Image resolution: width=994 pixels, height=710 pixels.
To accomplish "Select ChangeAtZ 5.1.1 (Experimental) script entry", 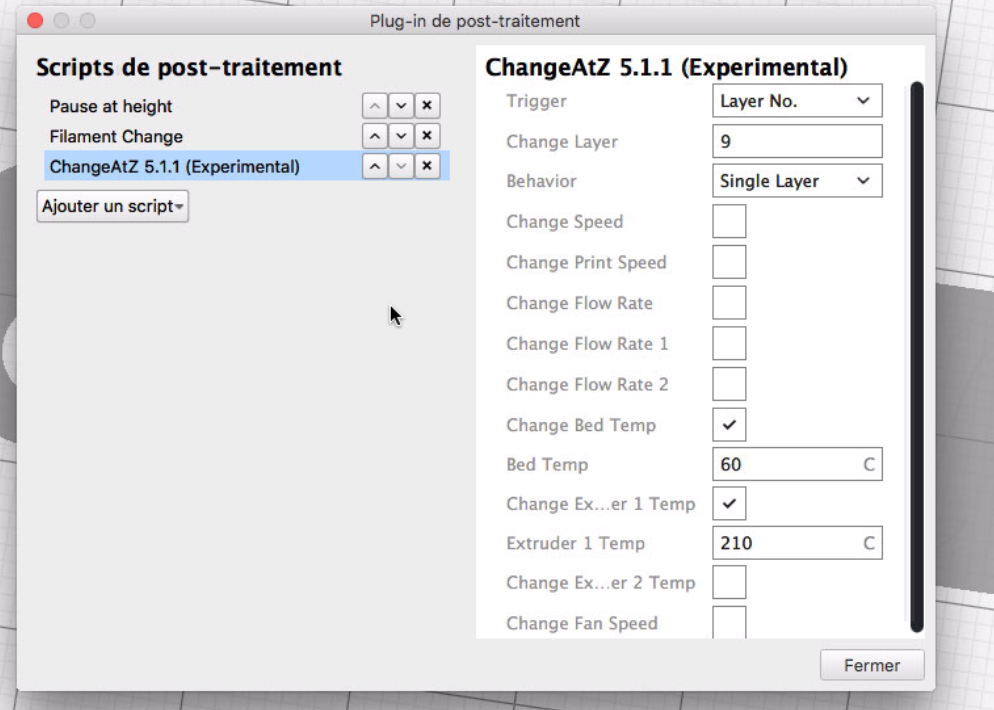I will point(174,166).
